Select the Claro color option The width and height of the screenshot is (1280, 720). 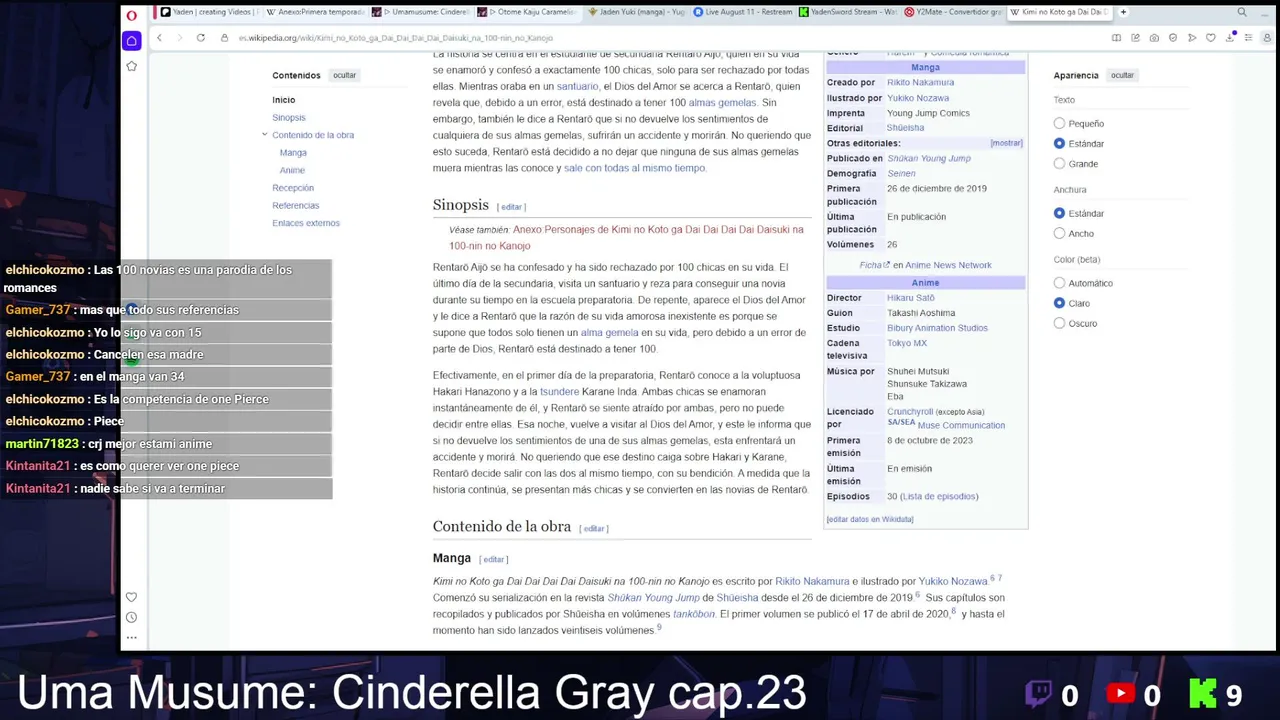pyautogui.click(x=1059, y=303)
